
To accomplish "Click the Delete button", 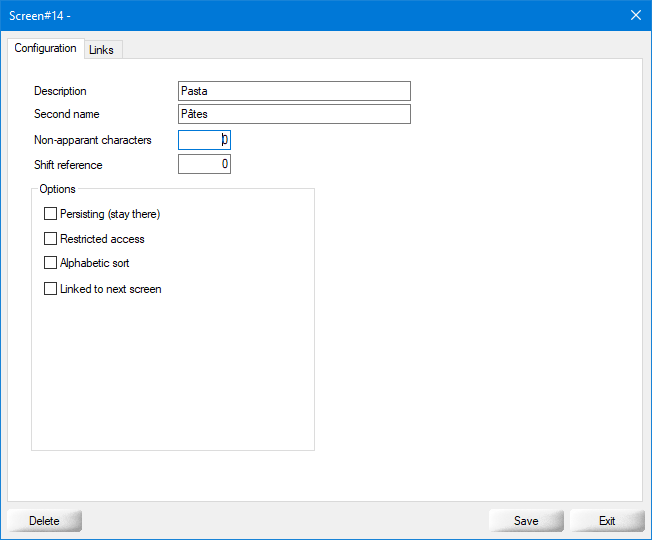I will click(44, 521).
